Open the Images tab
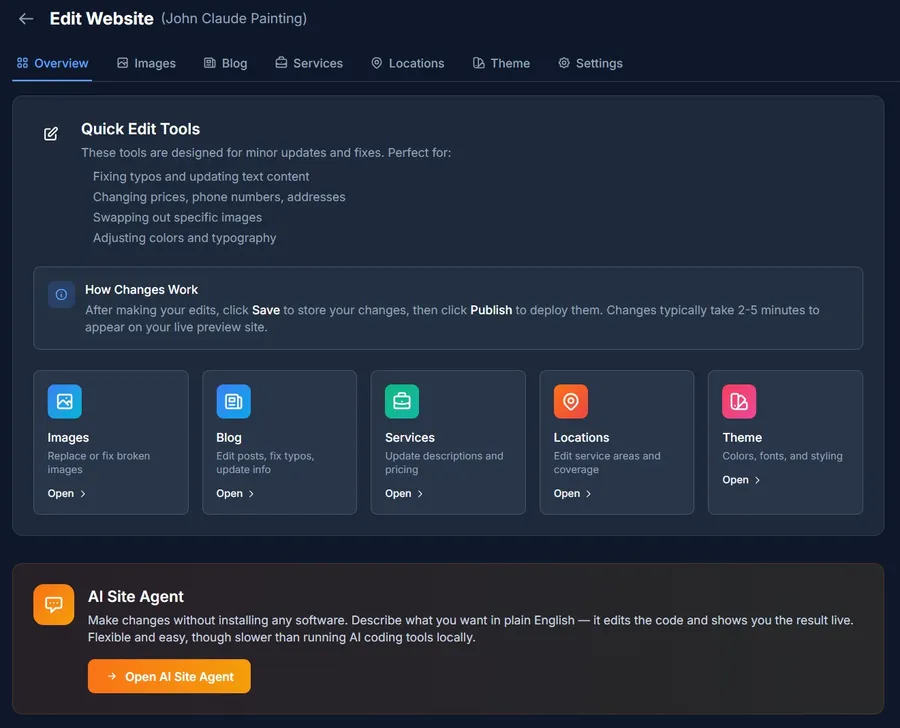900x728 pixels. pyautogui.click(x=146, y=63)
